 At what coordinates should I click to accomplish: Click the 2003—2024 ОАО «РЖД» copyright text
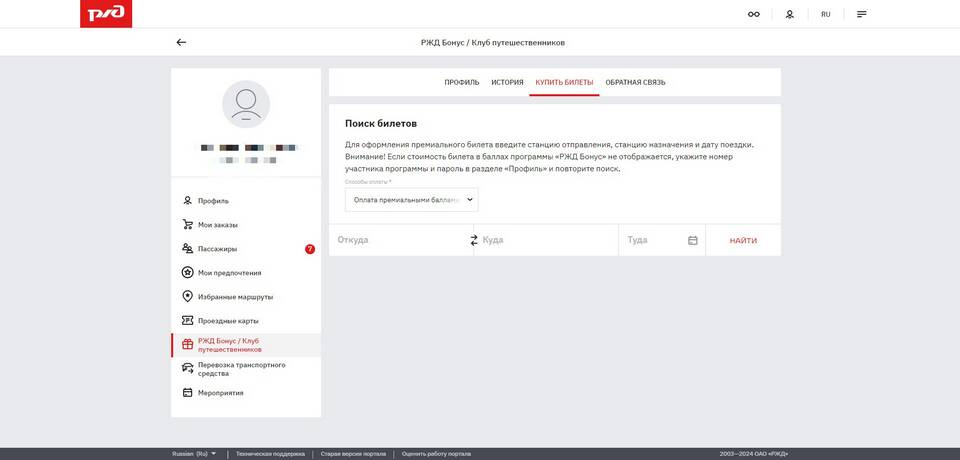754,454
